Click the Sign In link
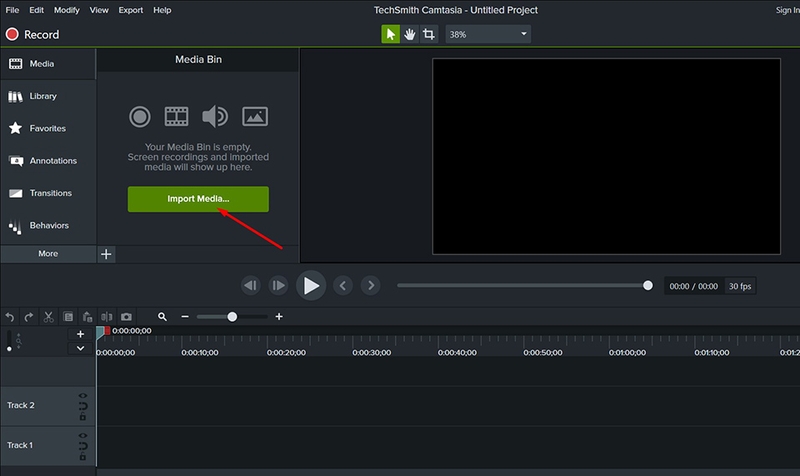This screenshot has width=800, height=476. (x=787, y=10)
